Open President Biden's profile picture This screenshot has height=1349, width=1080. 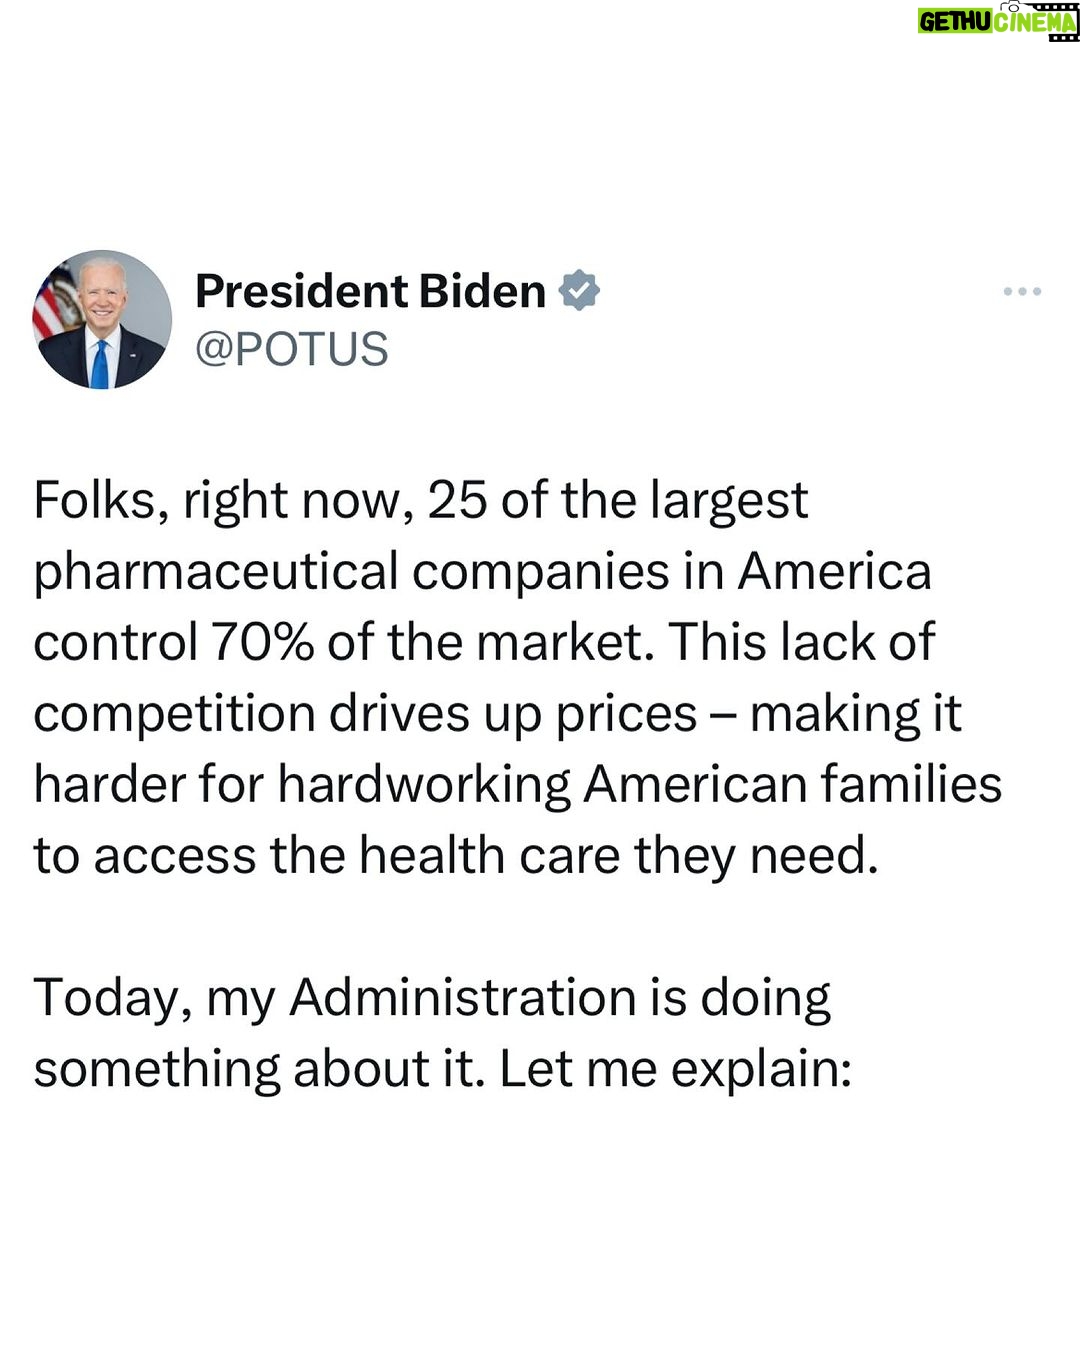[x=102, y=319]
